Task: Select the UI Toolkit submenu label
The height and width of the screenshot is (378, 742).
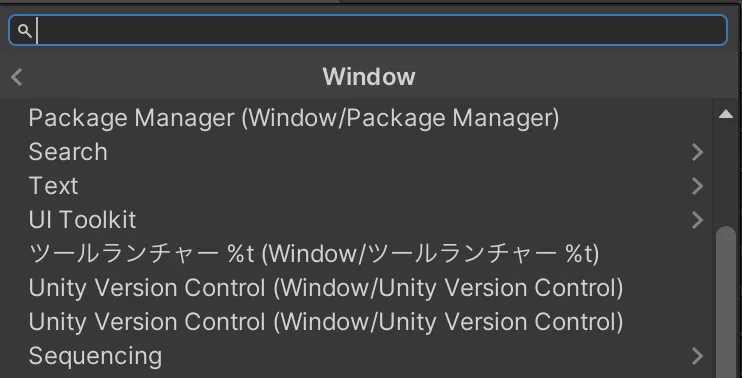Action: pyautogui.click(x=82, y=220)
